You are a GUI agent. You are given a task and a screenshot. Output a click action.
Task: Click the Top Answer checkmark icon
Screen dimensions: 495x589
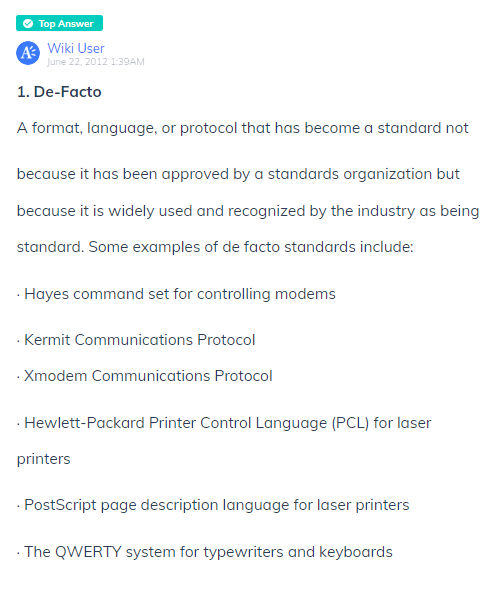tap(28, 24)
